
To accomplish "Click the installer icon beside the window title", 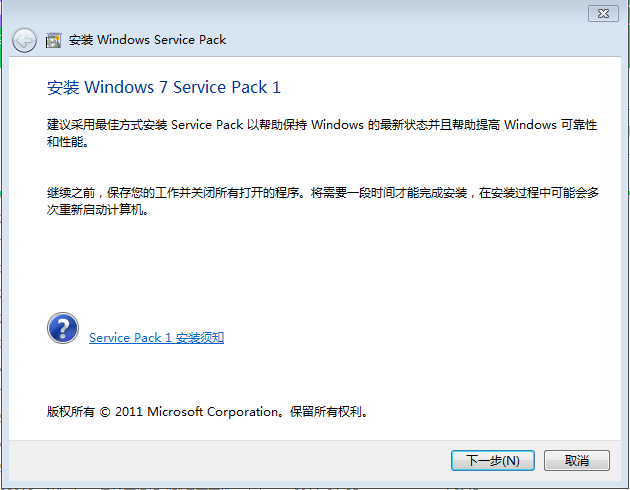I will tap(53, 41).
